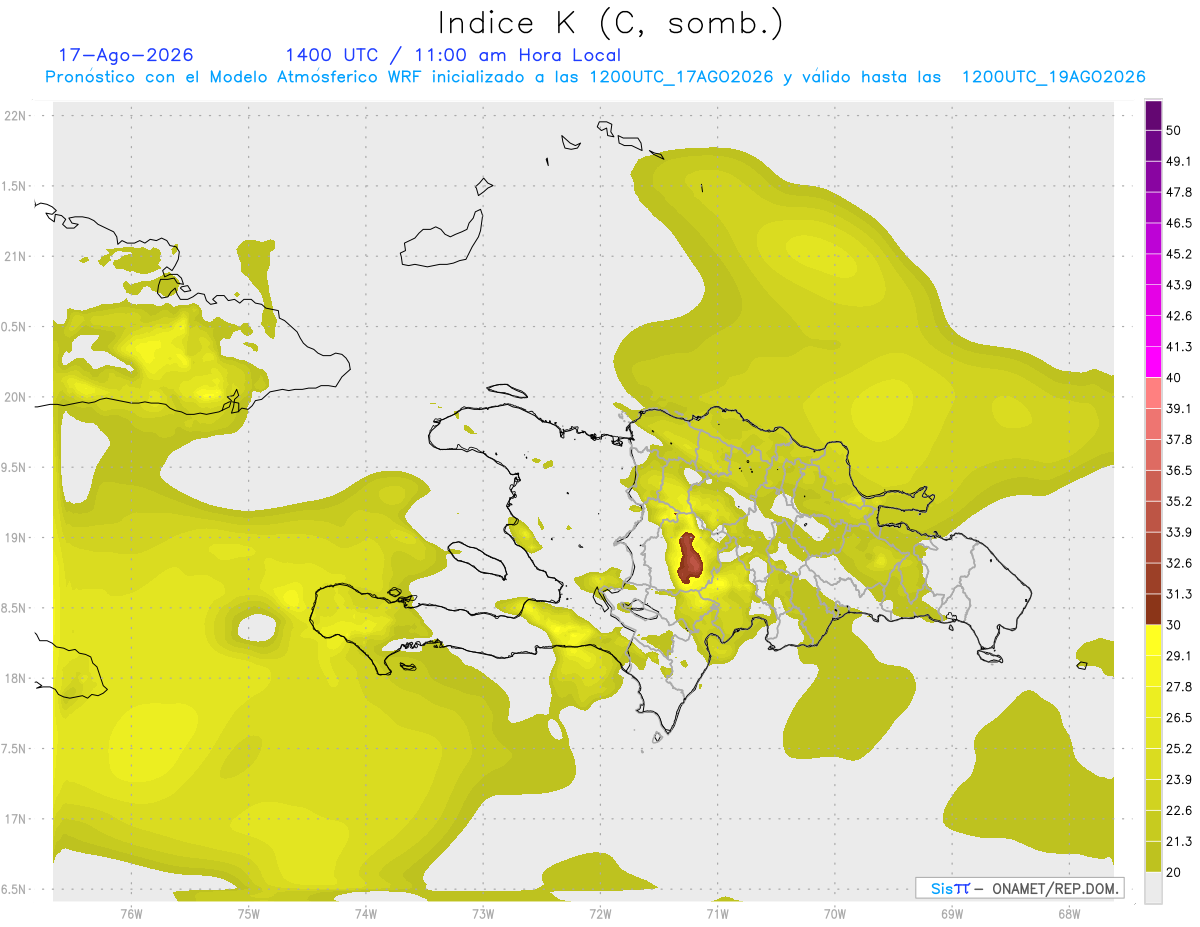The height and width of the screenshot is (927, 1200).
Task: Click the red-brown K-index peak over Hispaniola
Action: (x=690, y=559)
